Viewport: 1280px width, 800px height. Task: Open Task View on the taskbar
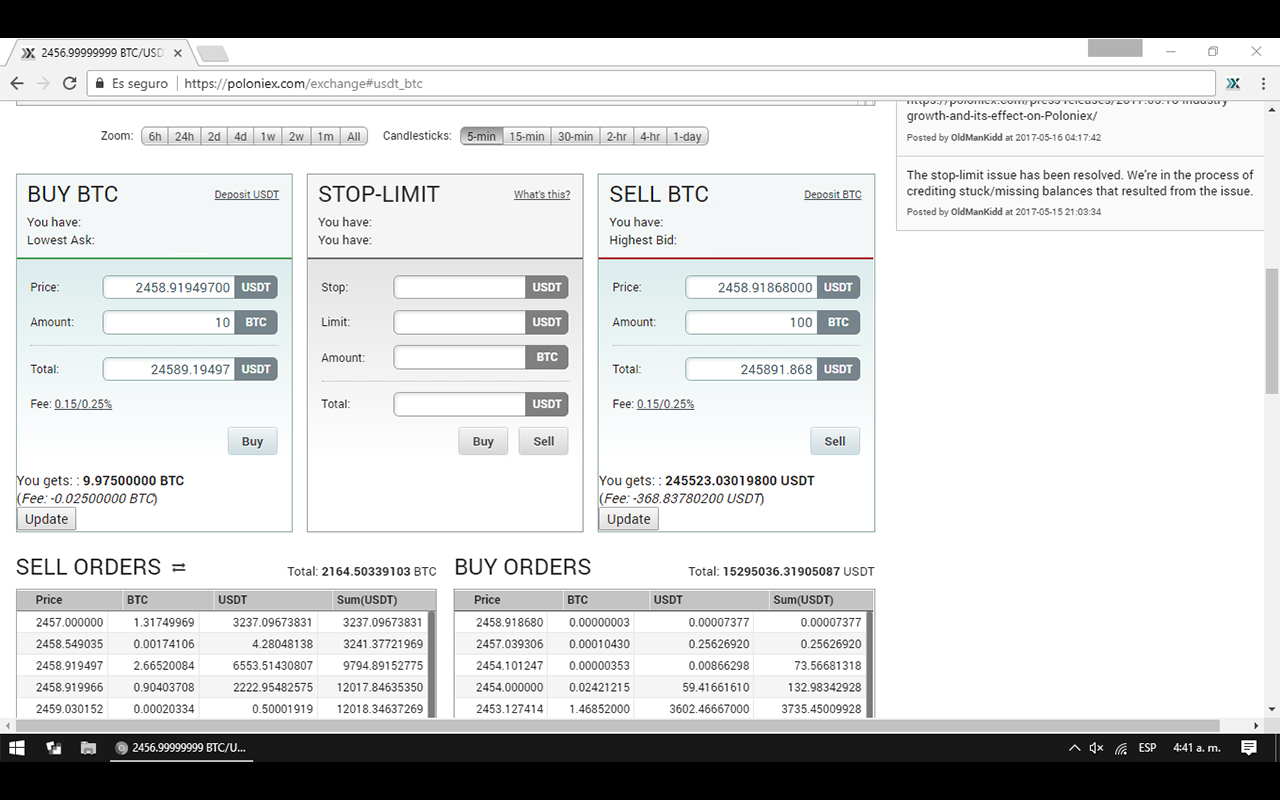click(54, 747)
